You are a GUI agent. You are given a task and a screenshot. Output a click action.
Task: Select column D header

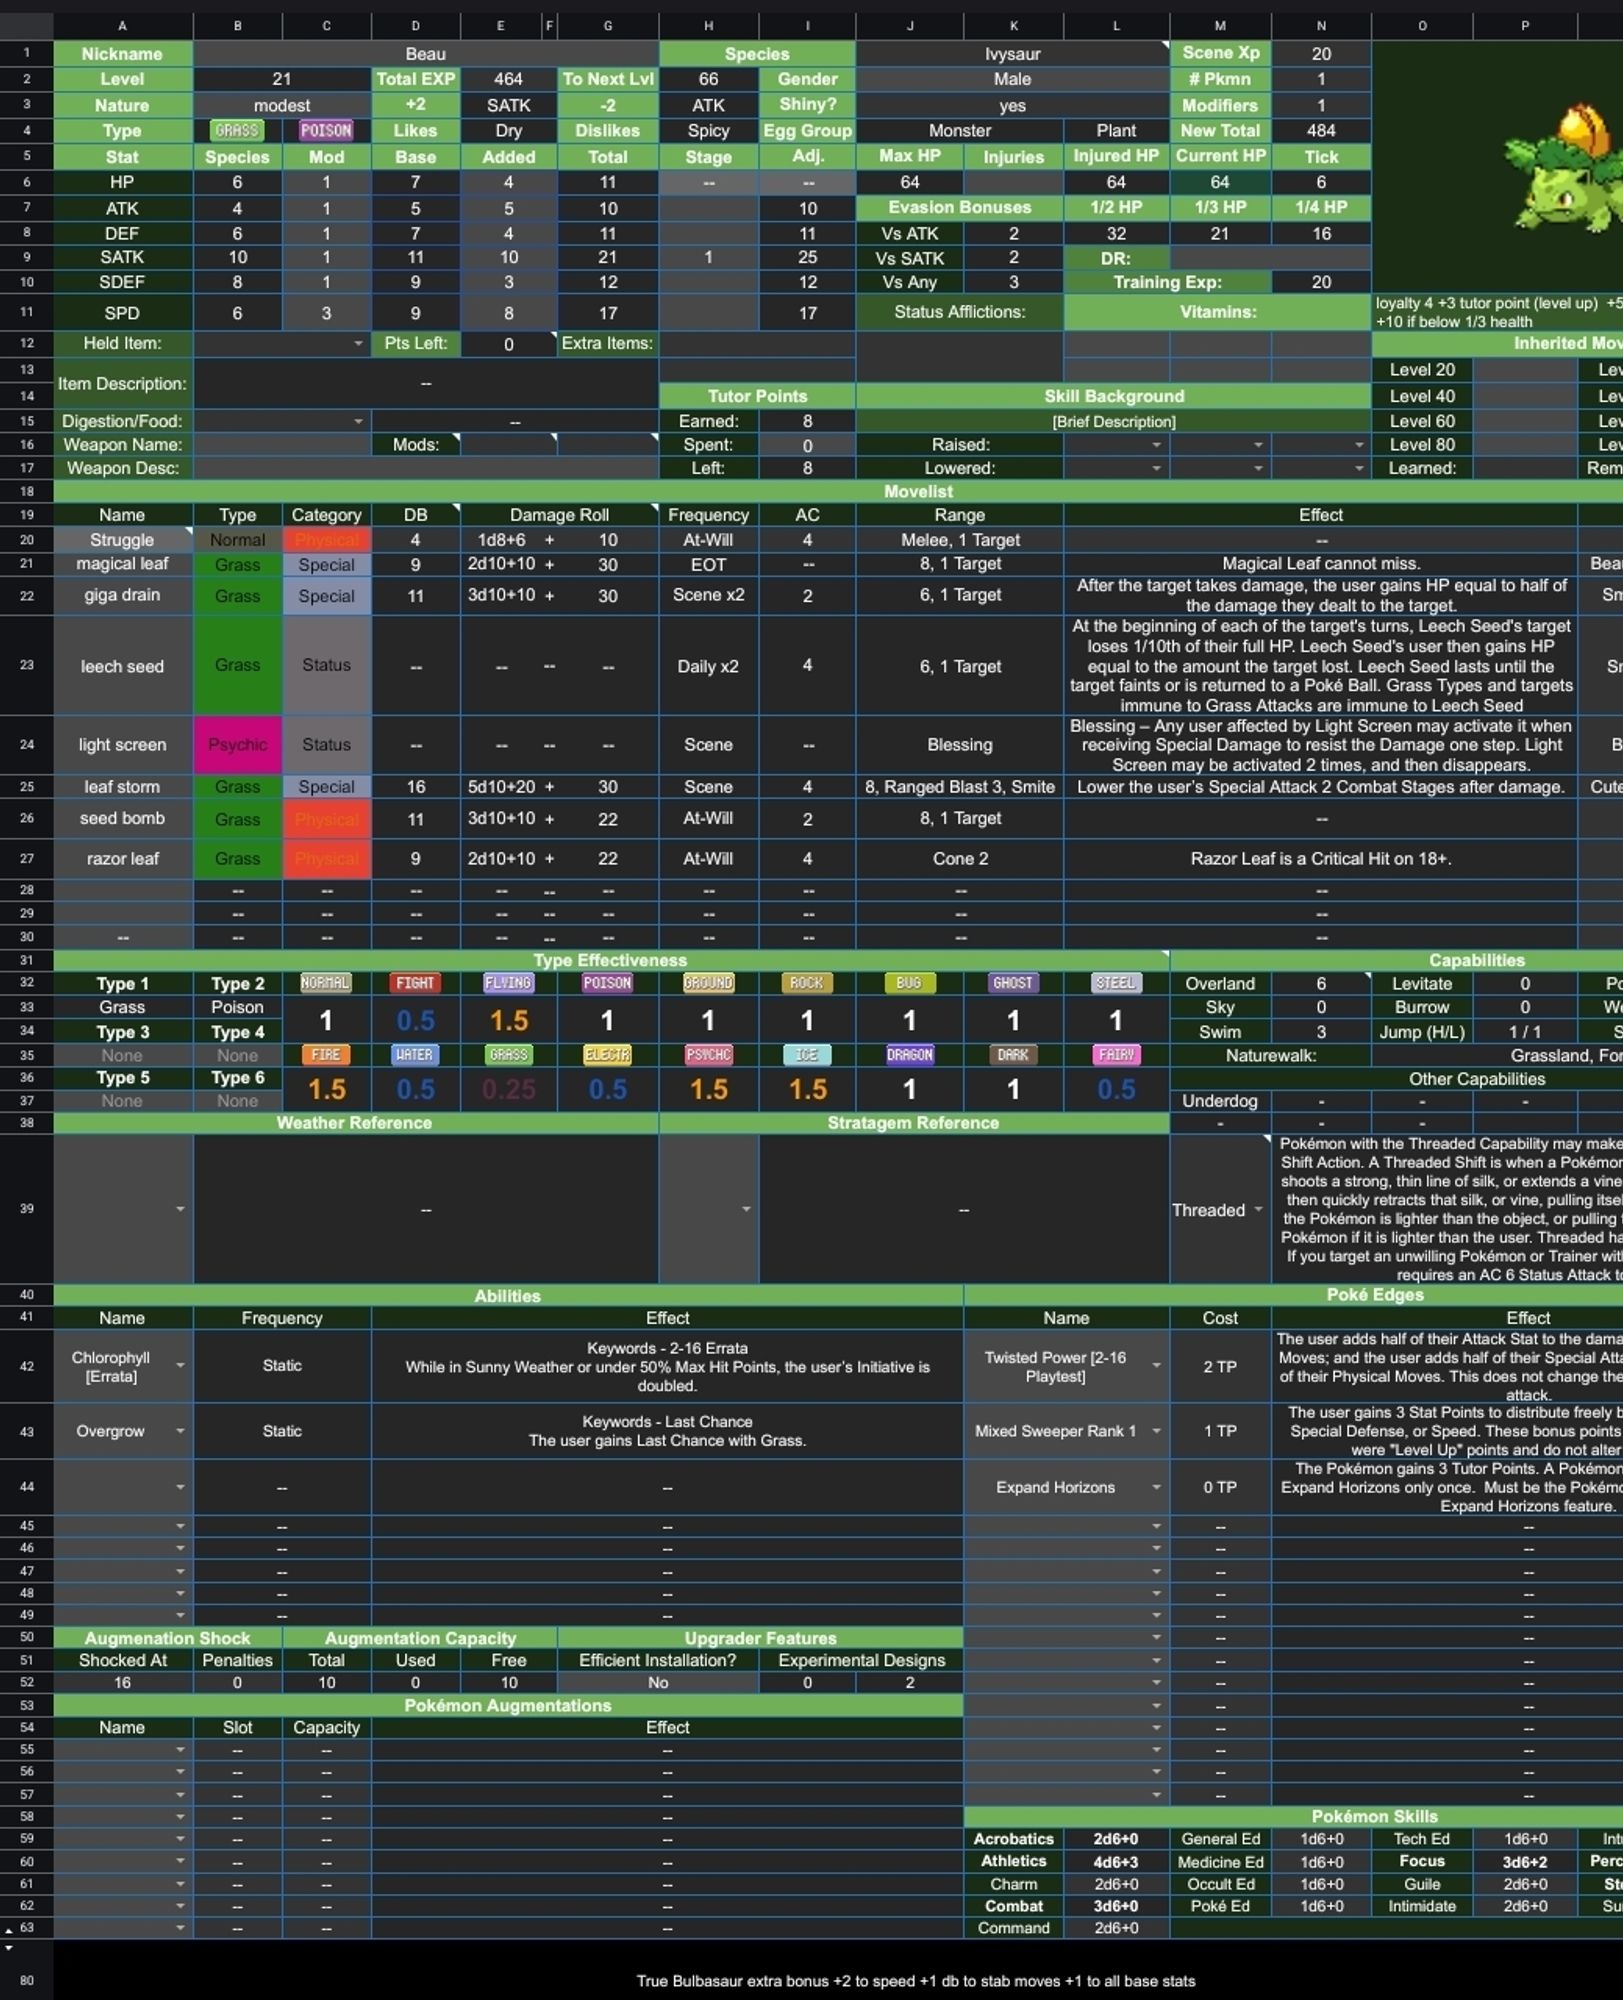(x=415, y=26)
